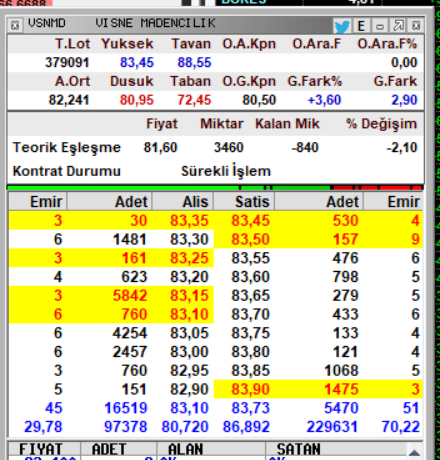Click Sürekli İşlem contract status
Image resolution: width=440 pixels, height=460 pixels.
coord(226,171)
